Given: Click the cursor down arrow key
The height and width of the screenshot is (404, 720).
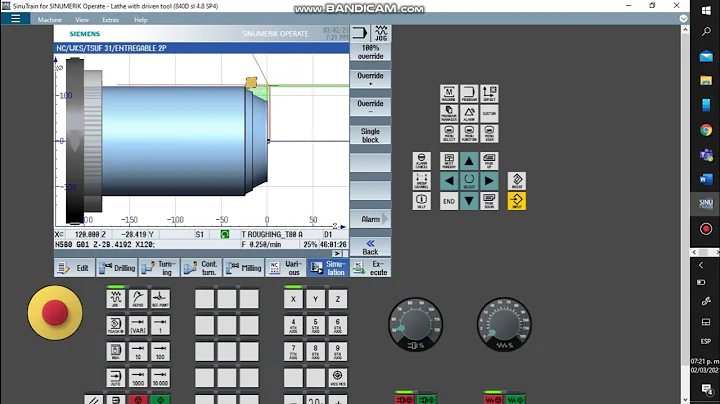Looking at the screenshot, I should (469, 201).
